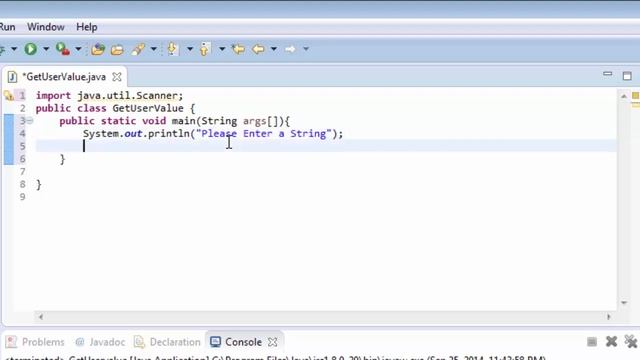Click the Open Type folder icon
The width and height of the screenshot is (640, 360).
(117, 49)
